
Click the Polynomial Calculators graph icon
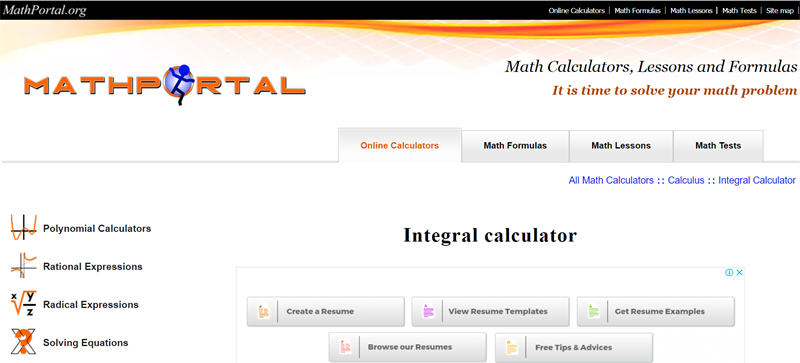coord(24,228)
